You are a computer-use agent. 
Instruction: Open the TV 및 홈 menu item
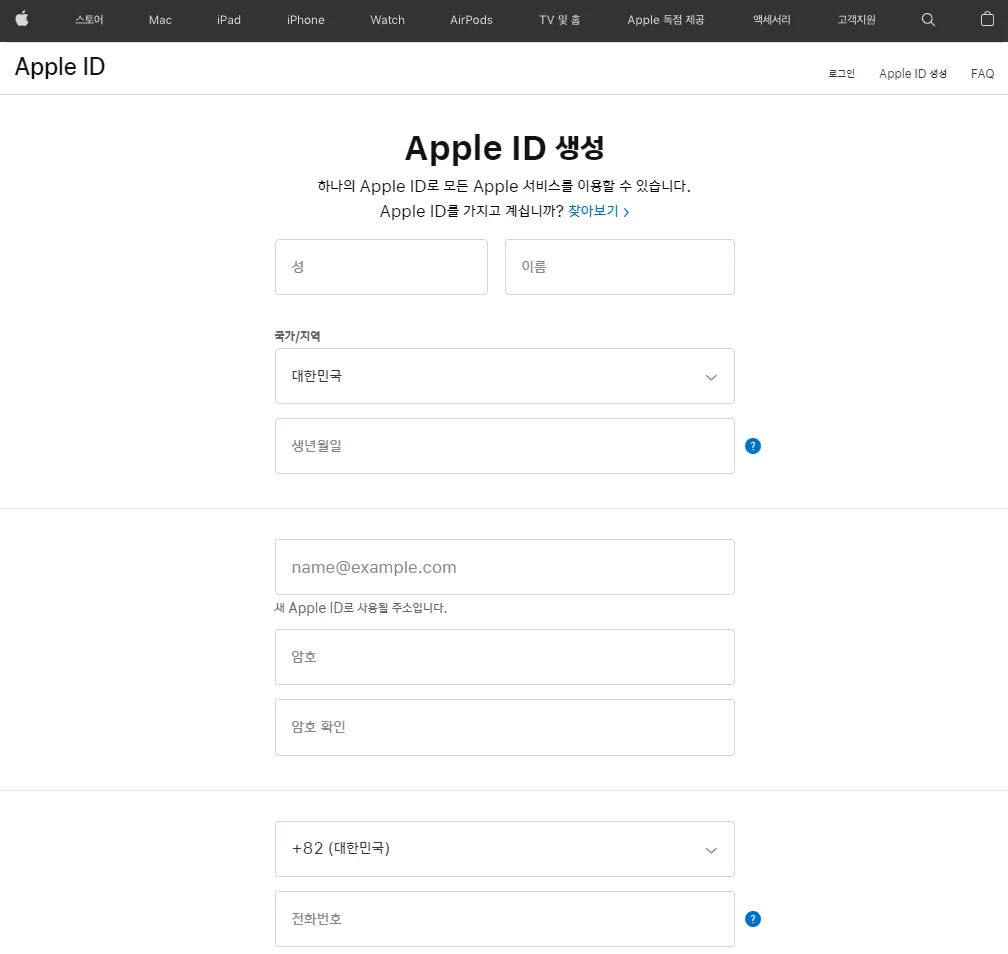tap(559, 20)
